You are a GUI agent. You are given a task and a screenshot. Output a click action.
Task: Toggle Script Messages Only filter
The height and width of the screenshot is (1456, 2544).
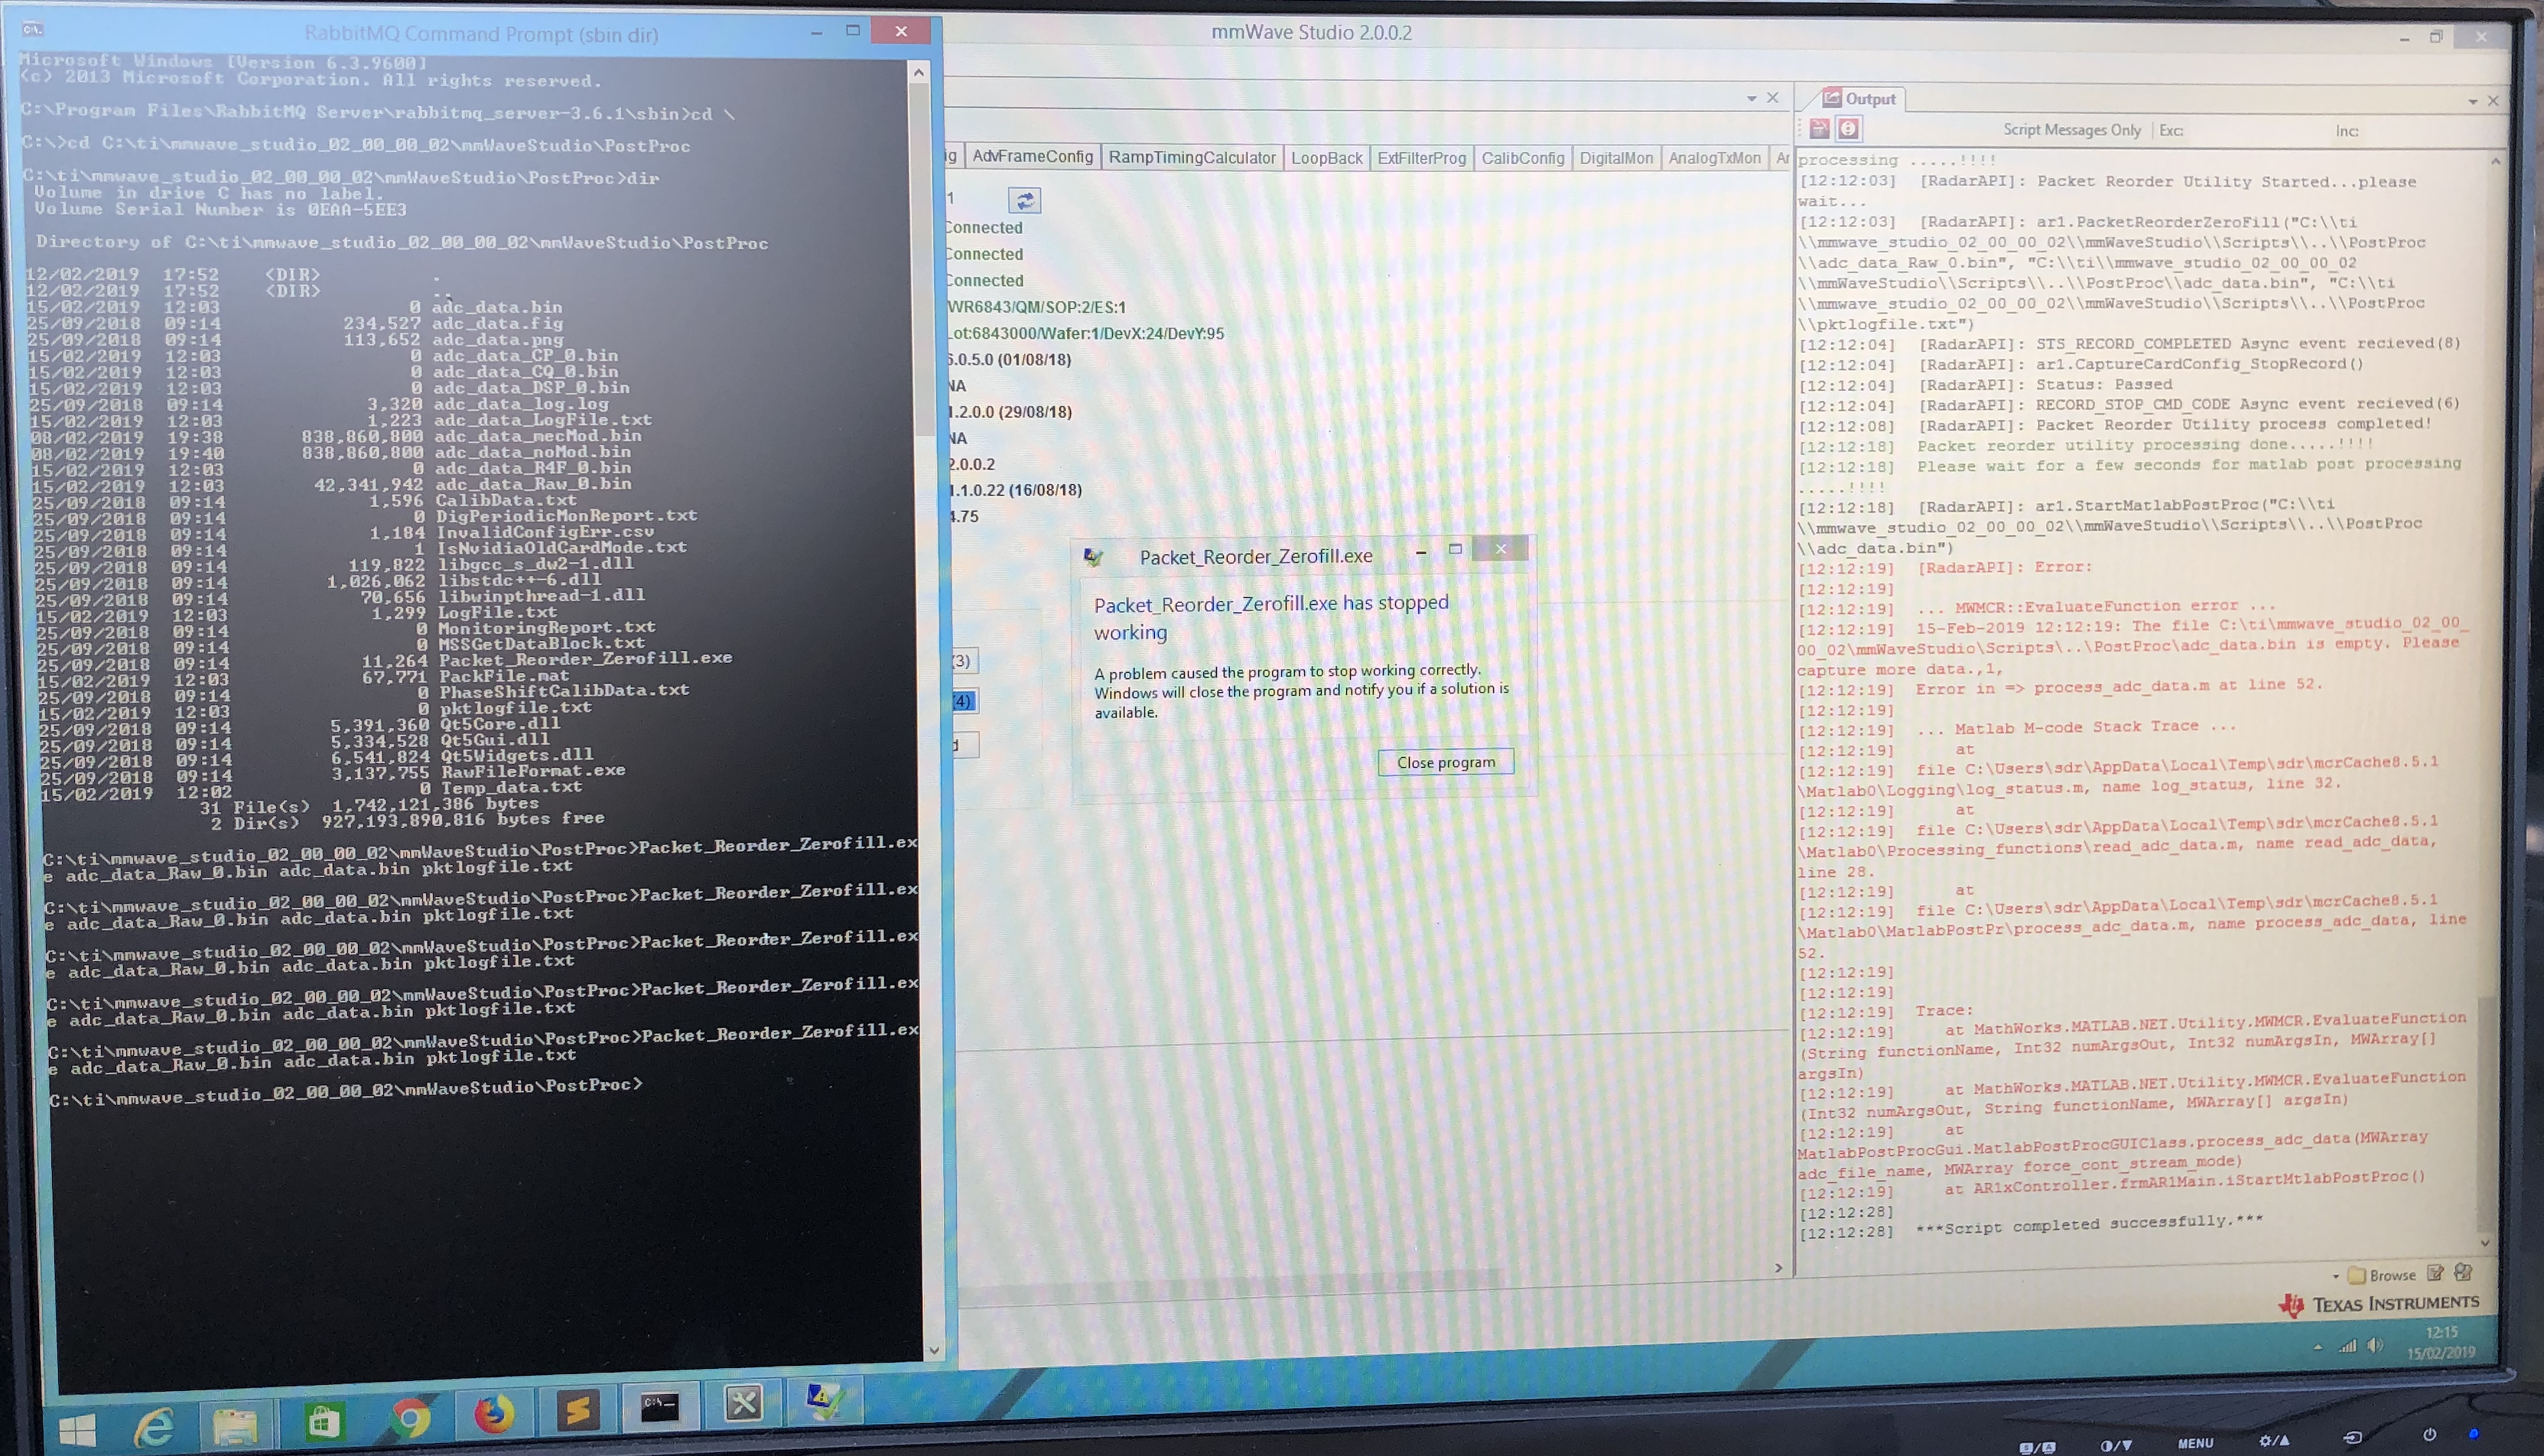(x=2071, y=130)
